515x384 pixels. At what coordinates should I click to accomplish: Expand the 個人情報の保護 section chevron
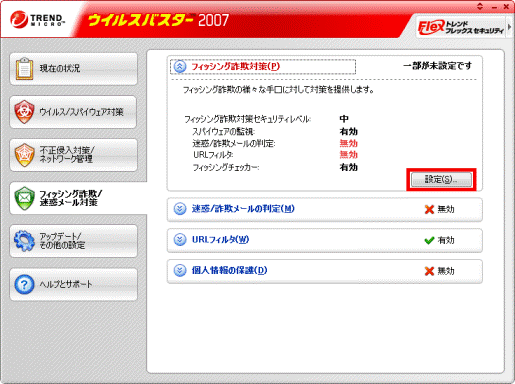pyautogui.click(x=180, y=270)
